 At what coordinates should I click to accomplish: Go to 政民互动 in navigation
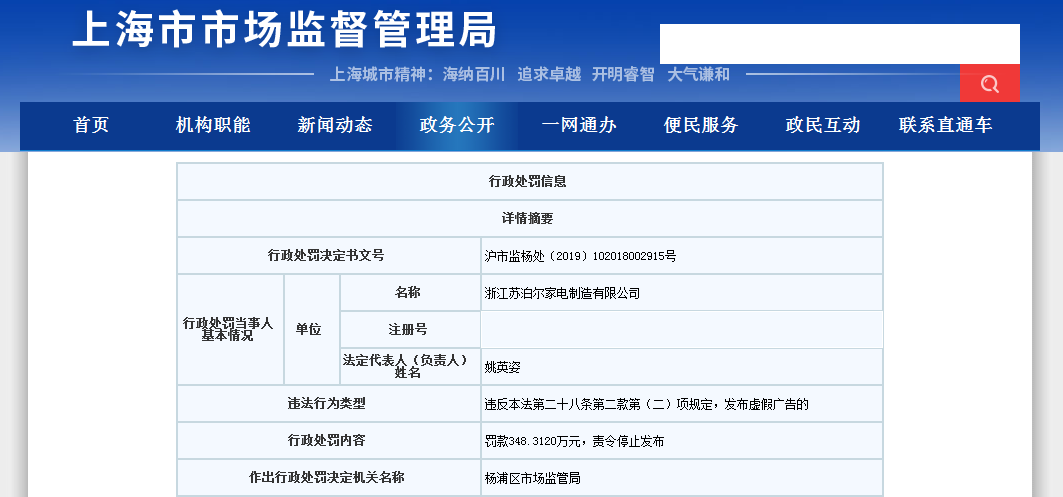pyautogui.click(x=823, y=125)
